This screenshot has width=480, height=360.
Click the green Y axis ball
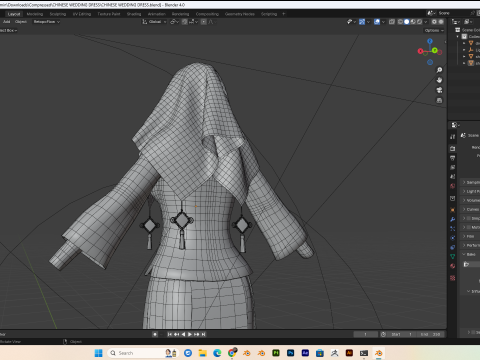(435, 50)
